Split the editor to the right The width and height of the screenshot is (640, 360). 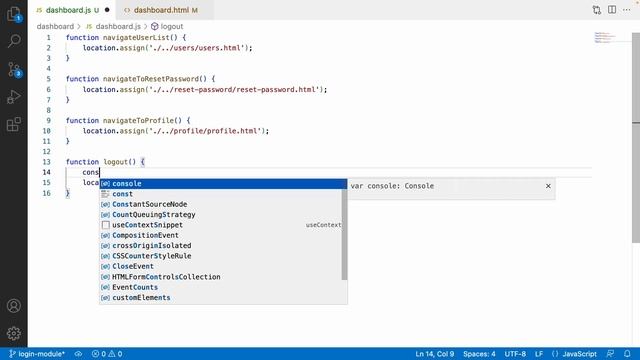click(x=612, y=10)
